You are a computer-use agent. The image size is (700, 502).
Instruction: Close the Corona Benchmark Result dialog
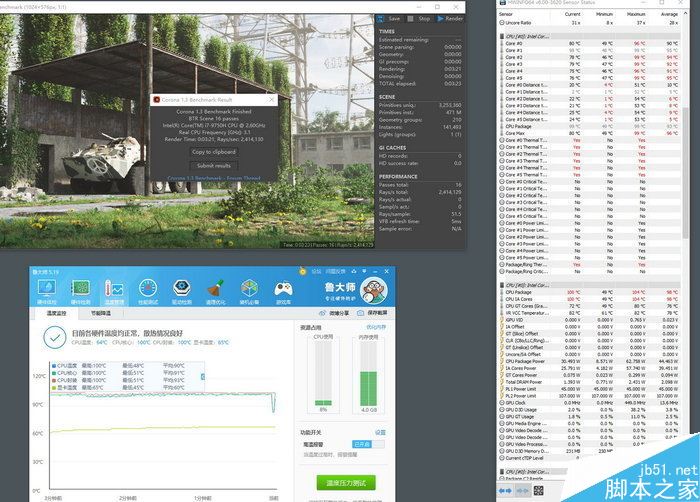(x=271, y=100)
